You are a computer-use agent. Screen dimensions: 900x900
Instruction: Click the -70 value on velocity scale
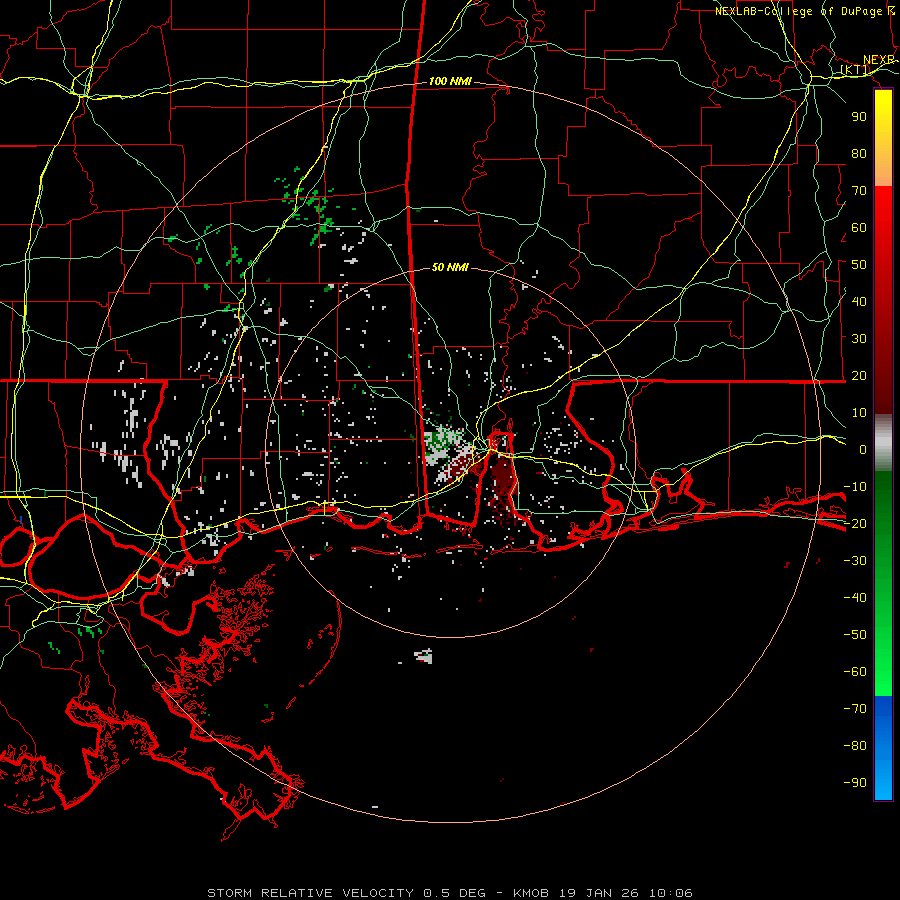pyautogui.click(x=855, y=709)
